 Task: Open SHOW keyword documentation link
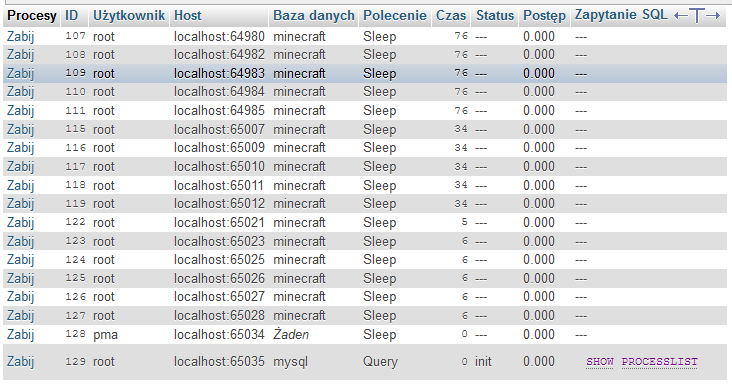tap(600, 362)
